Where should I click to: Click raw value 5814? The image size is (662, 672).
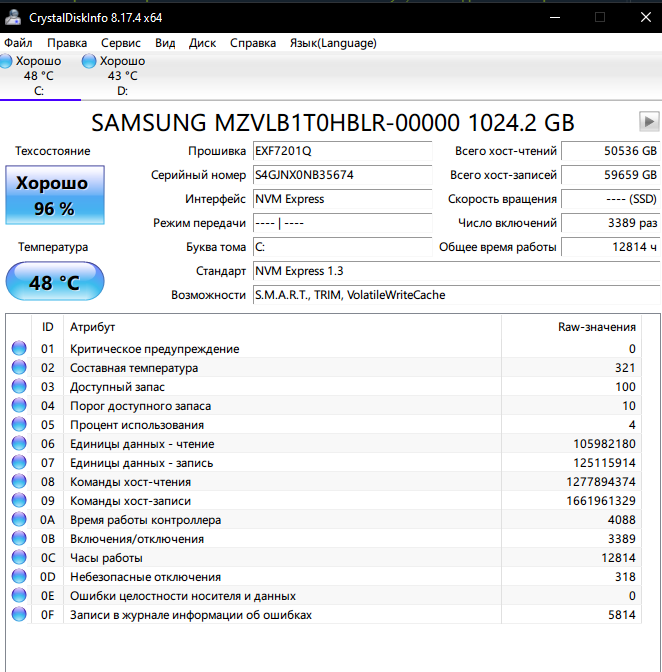pos(622,615)
